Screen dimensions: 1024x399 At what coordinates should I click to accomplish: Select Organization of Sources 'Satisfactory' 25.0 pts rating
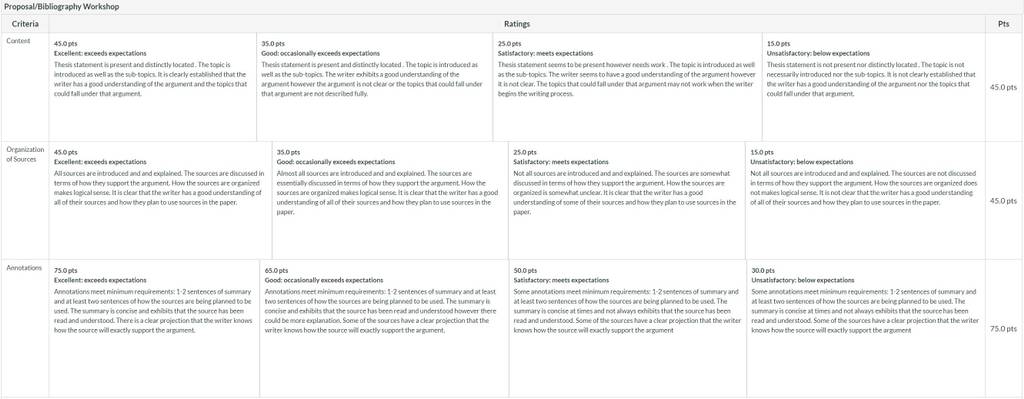[627, 200]
